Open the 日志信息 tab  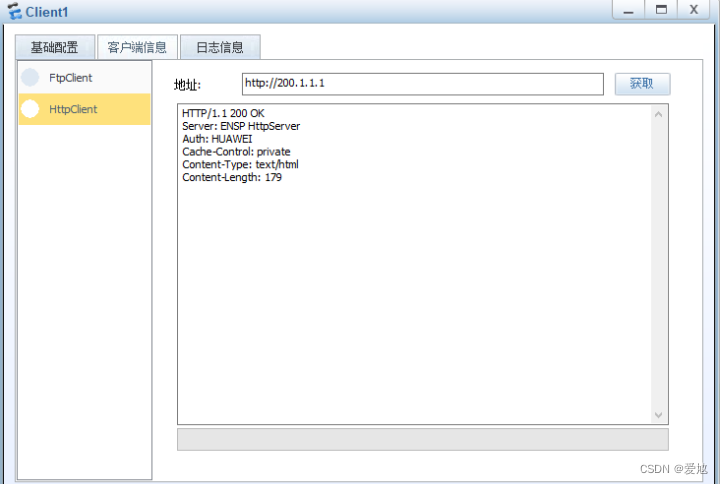[x=220, y=47]
